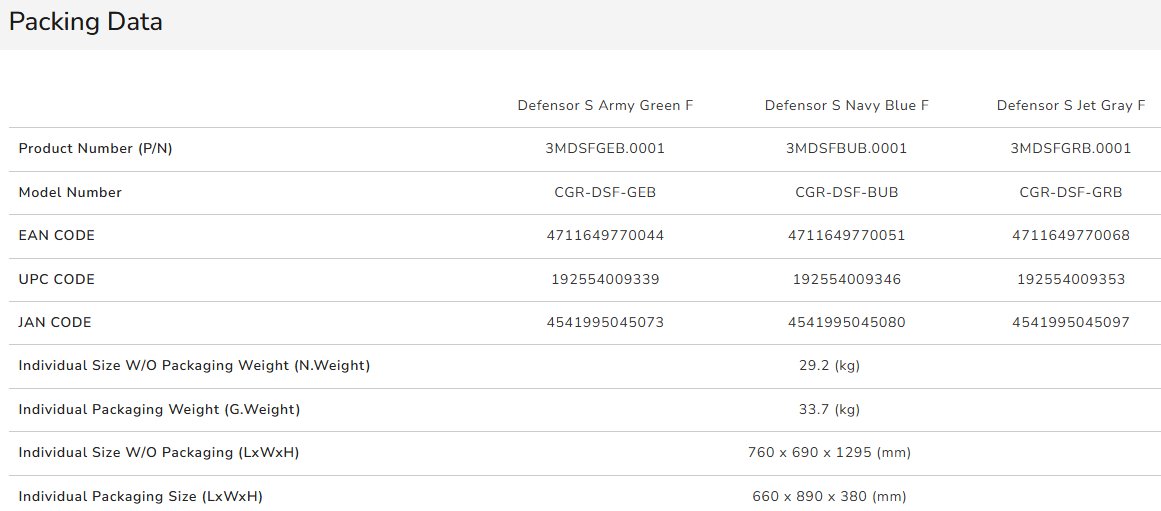Select the Defensor S Army Green F column header
1161x511 pixels.
[605, 105]
